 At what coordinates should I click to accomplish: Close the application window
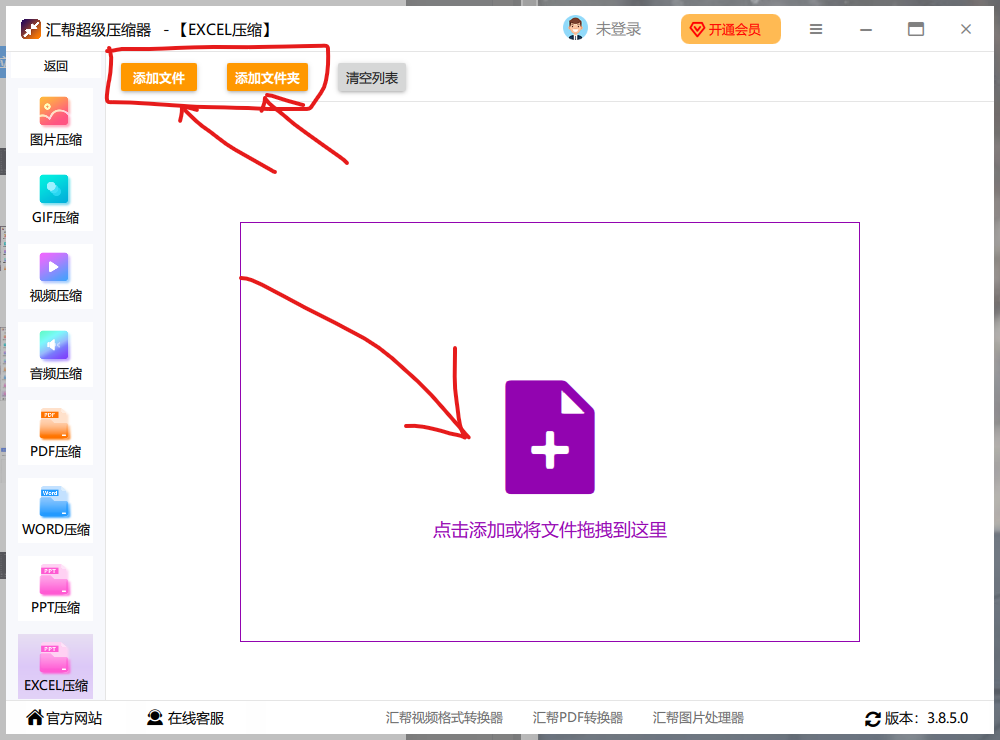coord(966,29)
